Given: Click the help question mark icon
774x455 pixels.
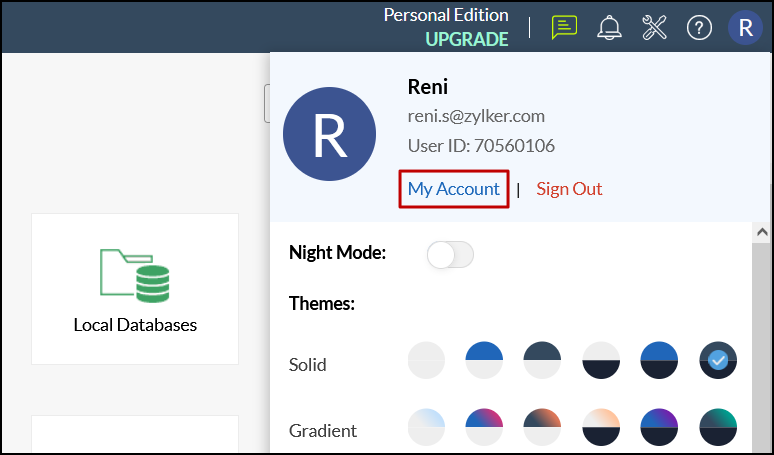Looking at the screenshot, I should click(700, 27).
